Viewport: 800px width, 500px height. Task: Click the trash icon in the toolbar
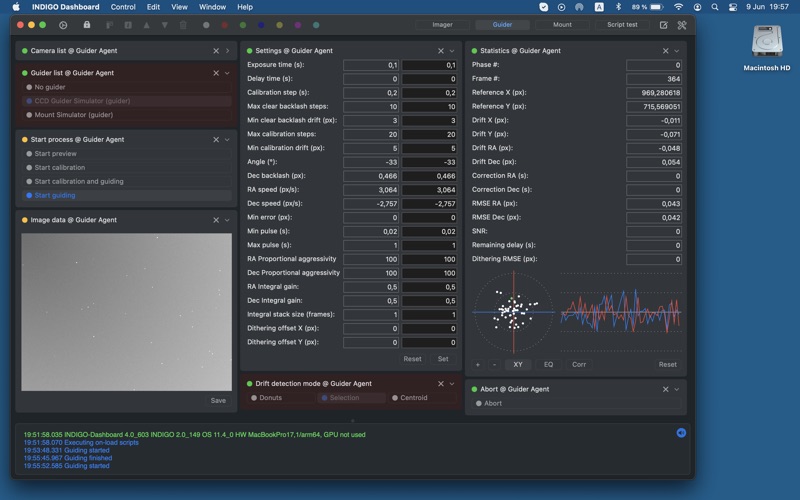pyautogui.click(x=183, y=25)
